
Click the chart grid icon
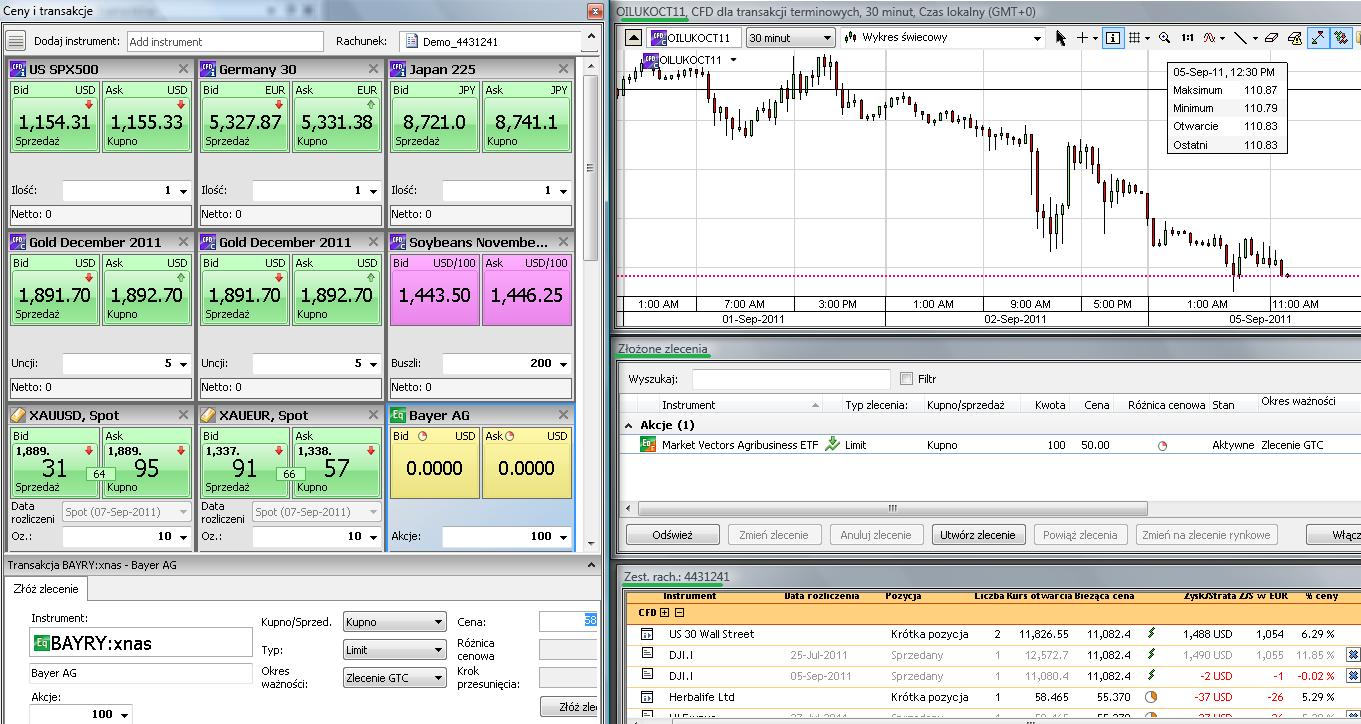[1135, 38]
